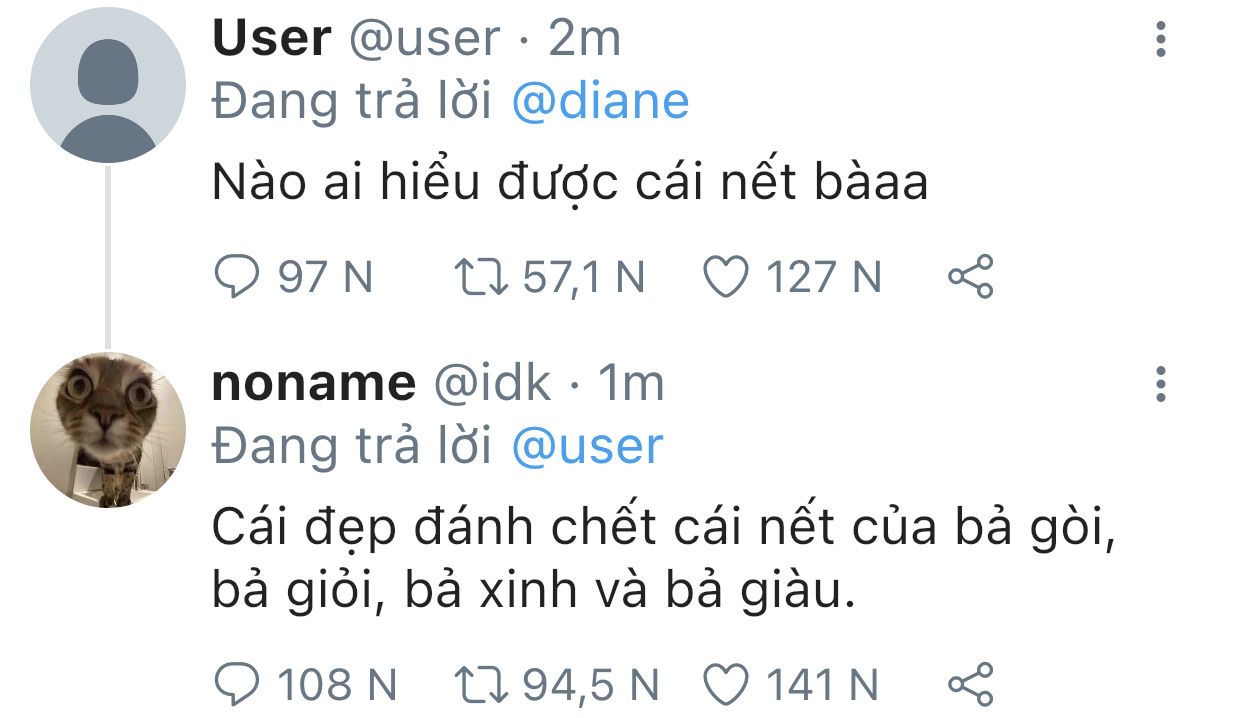The image size is (1242, 718).
Task: Open the @diane mention link
Action: tap(600, 101)
